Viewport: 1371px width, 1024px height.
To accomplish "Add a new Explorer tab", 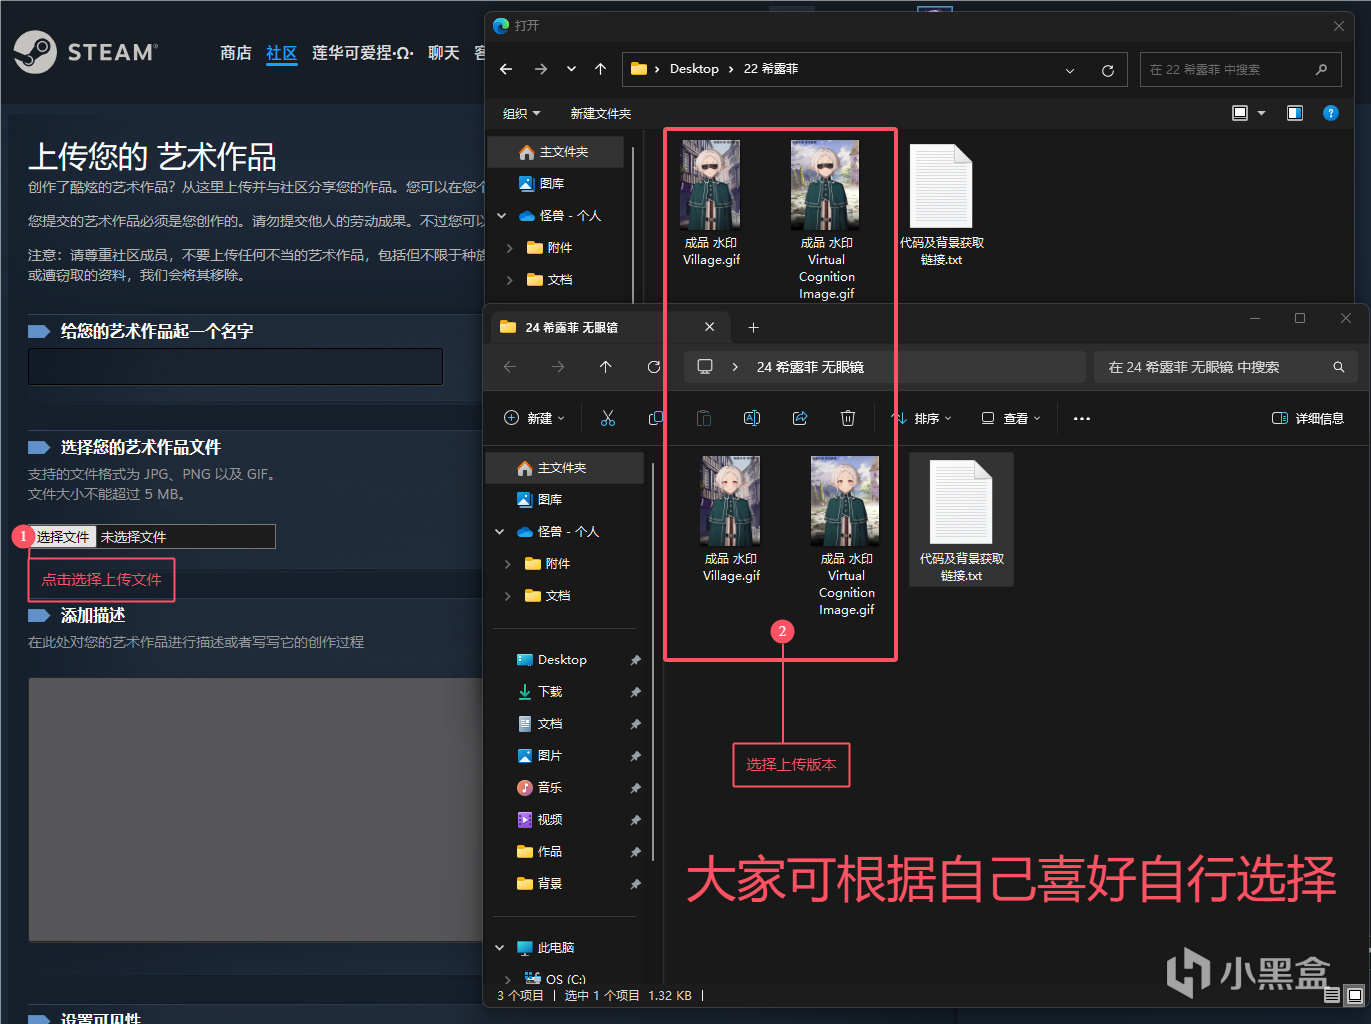I will tap(754, 327).
